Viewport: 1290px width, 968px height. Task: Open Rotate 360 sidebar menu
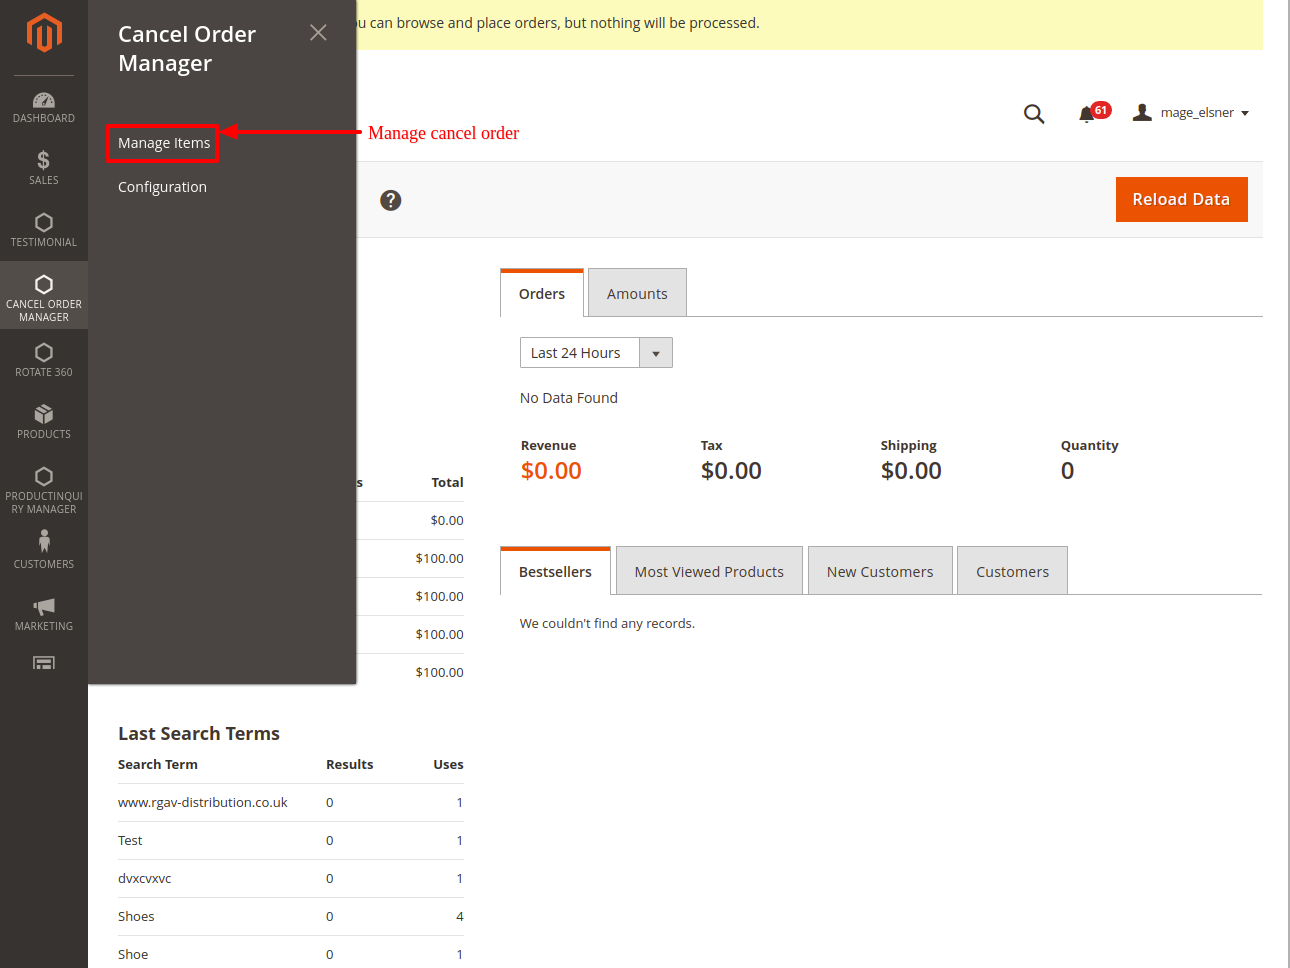[x=44, y=360]
